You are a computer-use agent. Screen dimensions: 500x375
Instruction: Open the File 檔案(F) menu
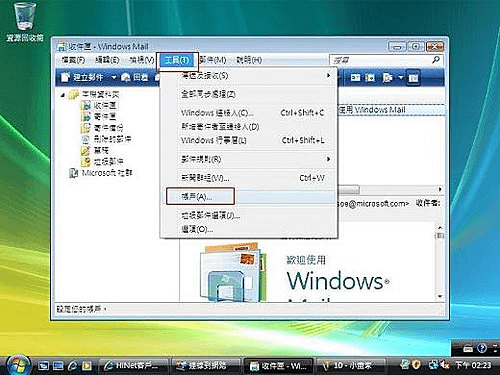coord(73,60)
